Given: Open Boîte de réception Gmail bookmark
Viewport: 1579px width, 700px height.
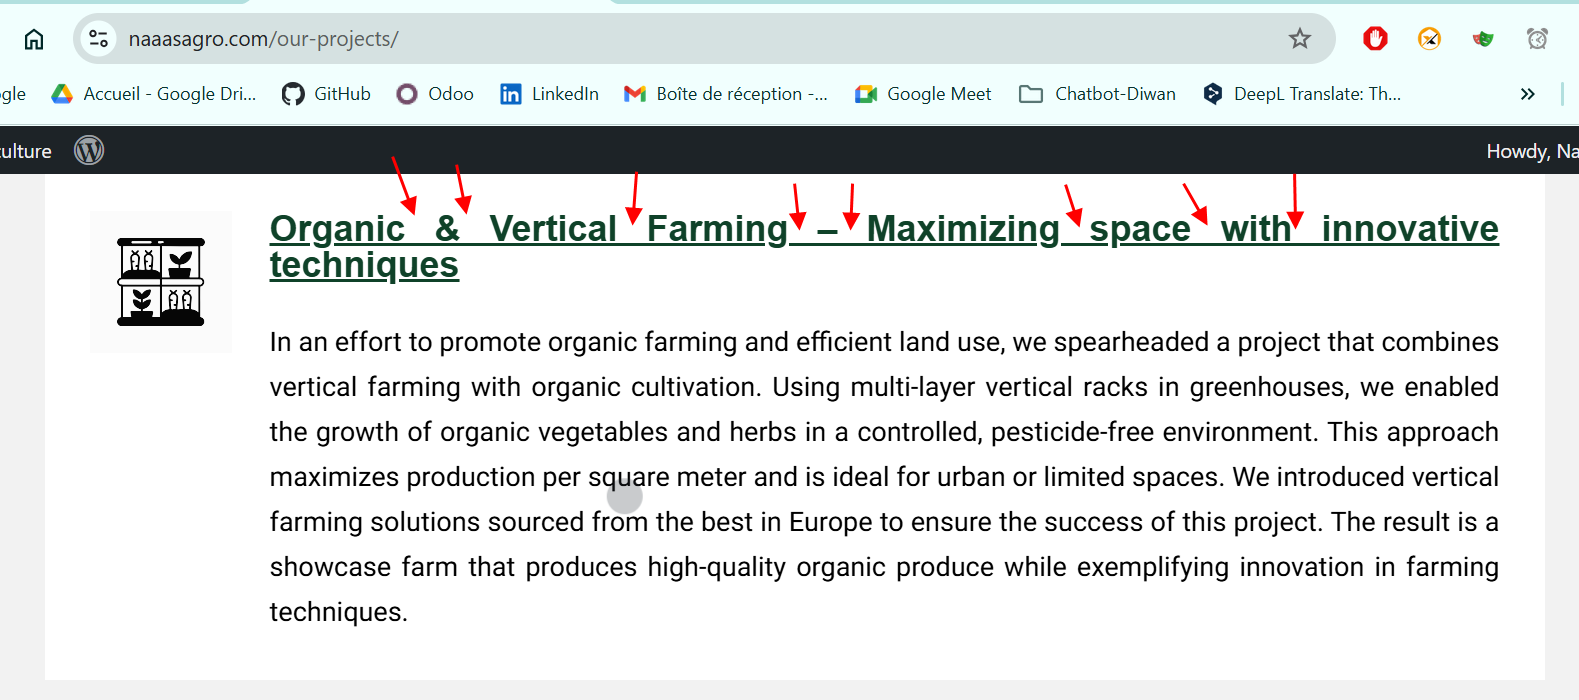Looking at the screenshot, I should pos(726,94).
